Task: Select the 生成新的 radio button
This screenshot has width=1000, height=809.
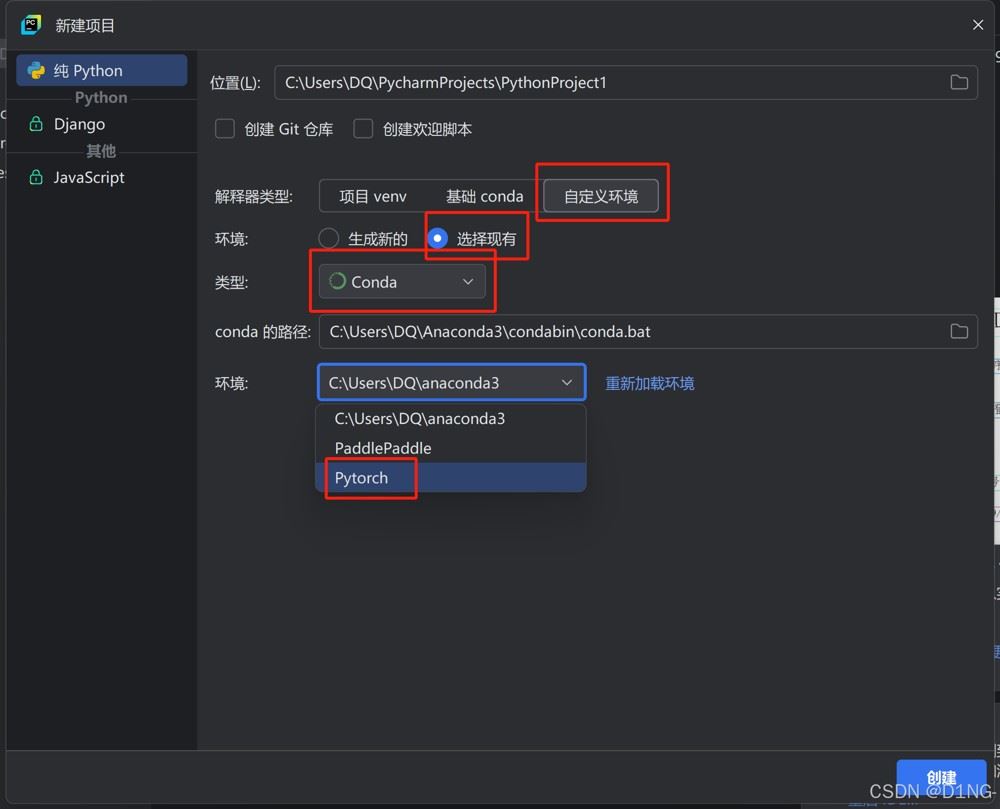Action: pos(328,238)
